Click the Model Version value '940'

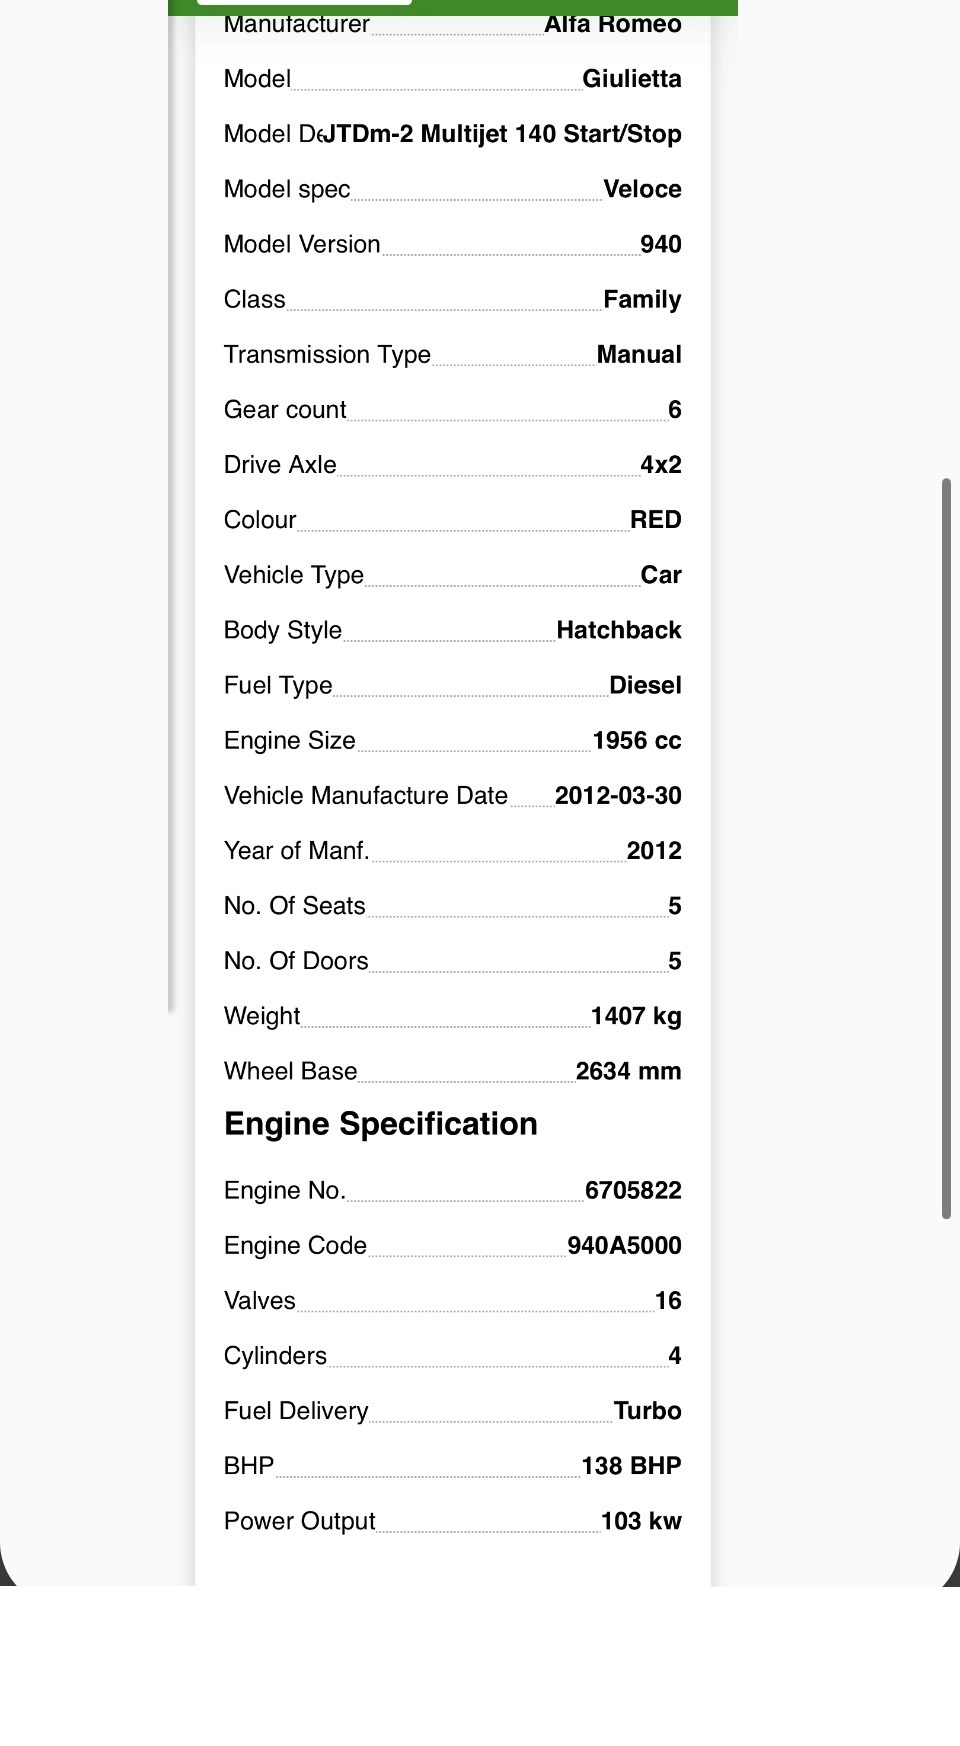pyautogui.click(x=661, y=244)
